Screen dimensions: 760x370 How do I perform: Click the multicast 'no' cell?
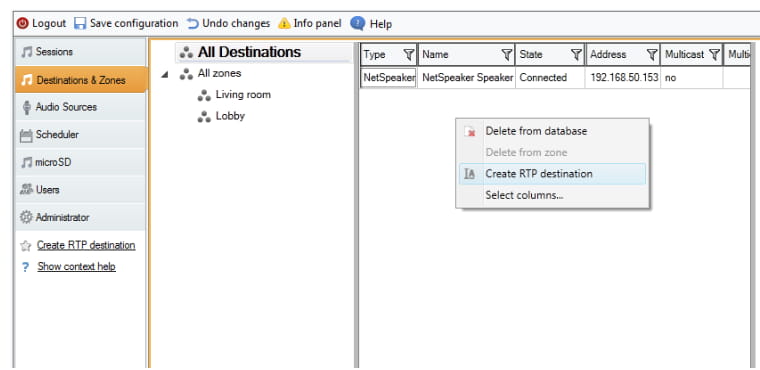click(692, 78)
